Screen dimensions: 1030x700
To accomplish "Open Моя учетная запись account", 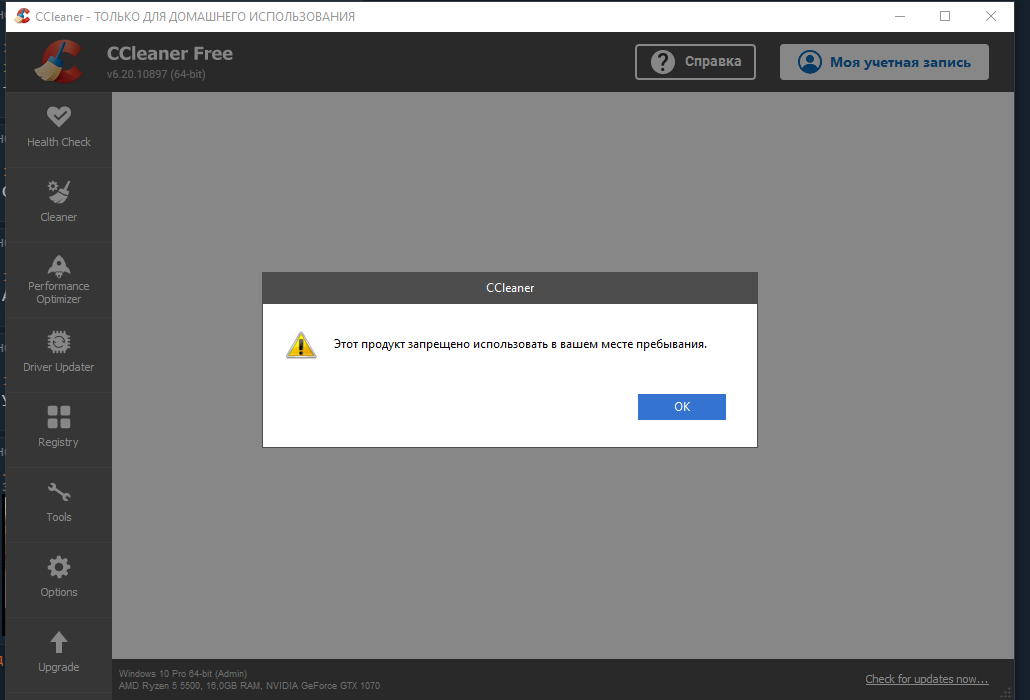I will tap(884, 62).
